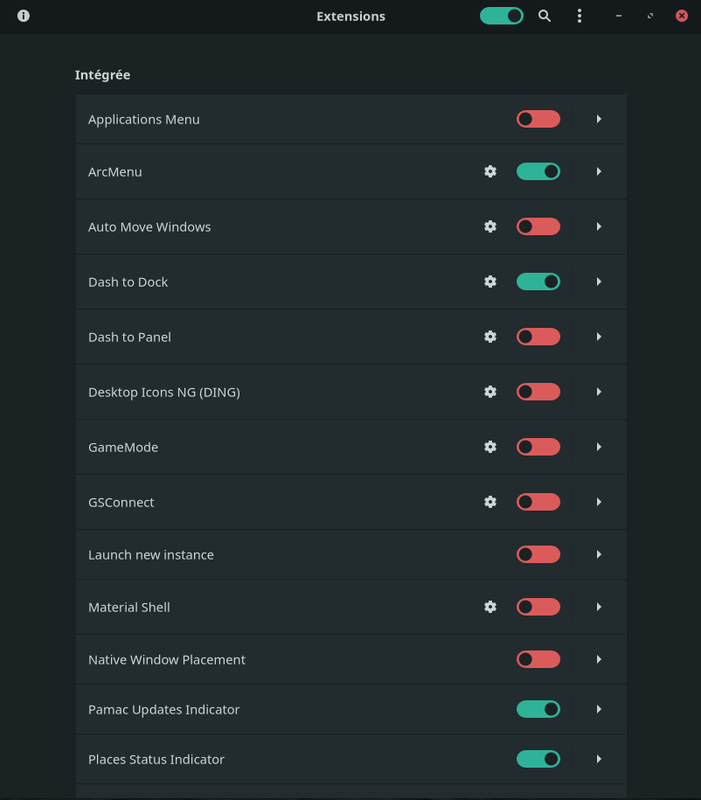Disable the Pamac Updates Indicator switch
Viewport: 701px width, 800px height.
[538, 709]
